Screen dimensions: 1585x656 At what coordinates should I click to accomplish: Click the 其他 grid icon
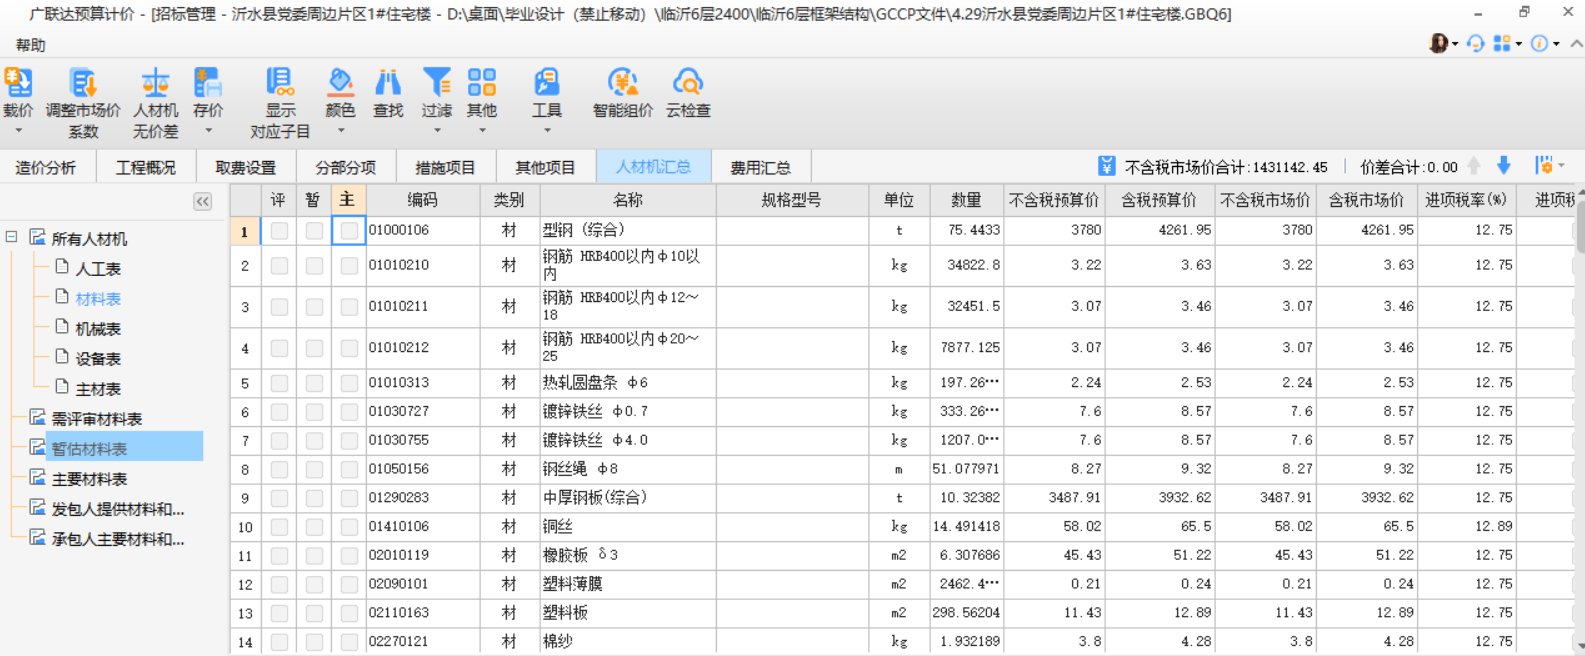[x=482, y=83]
